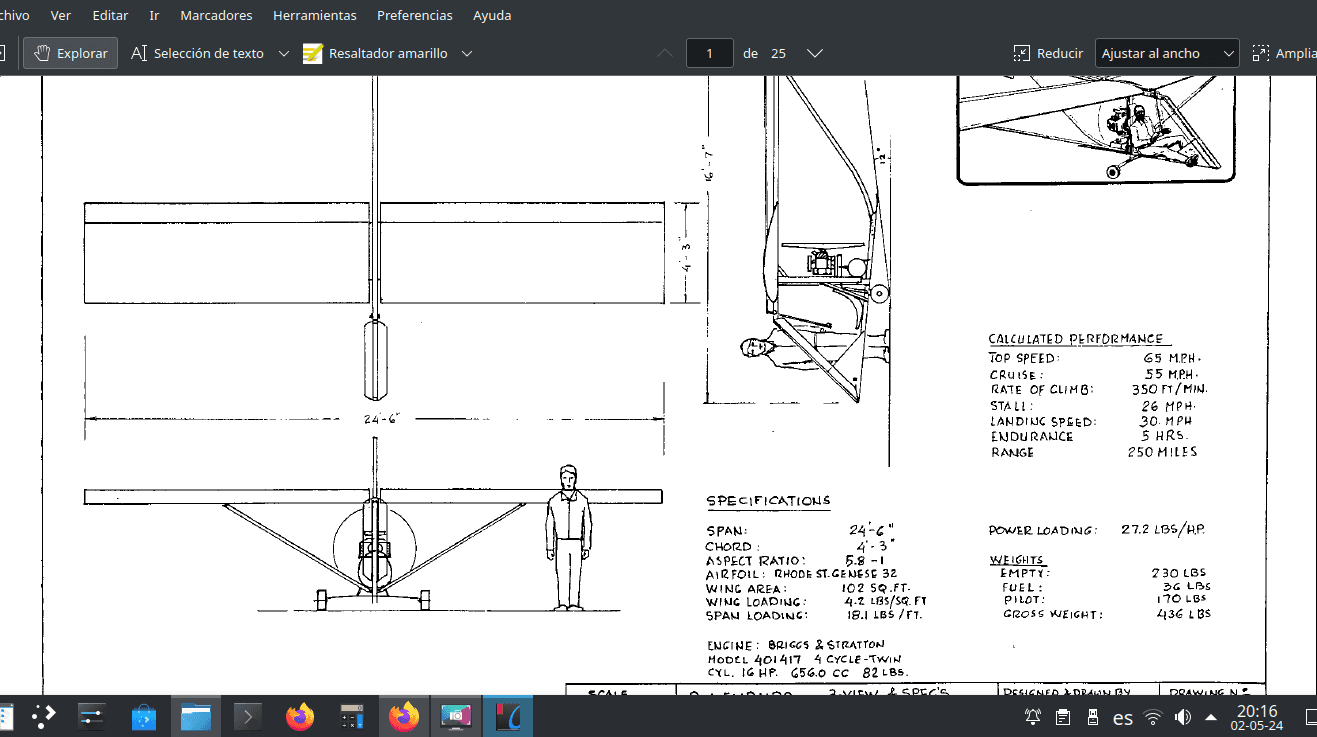Go to previous page with up chevron
Image resolution: width=1317 pixels, height=737 pixels.
click(x=665, y=53)
